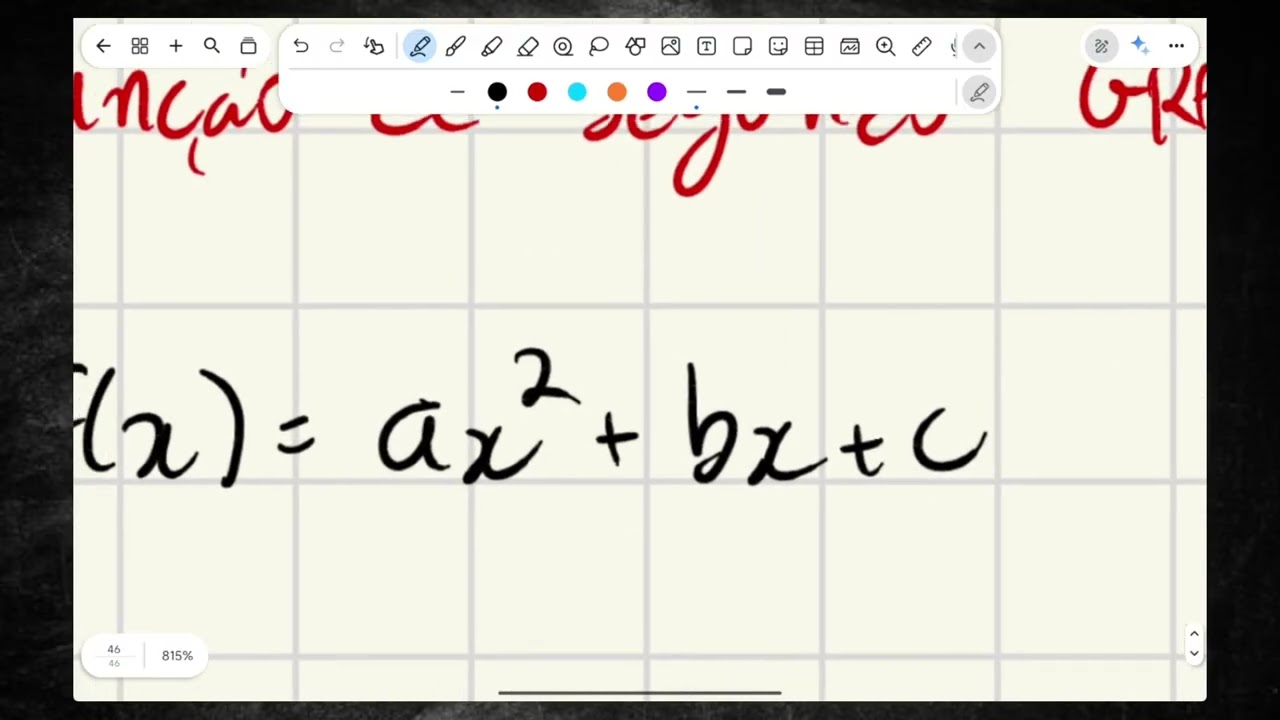The image size is (1280, 720).
Task: Select the thickest stroke thickness
Action: pos(776,92)
